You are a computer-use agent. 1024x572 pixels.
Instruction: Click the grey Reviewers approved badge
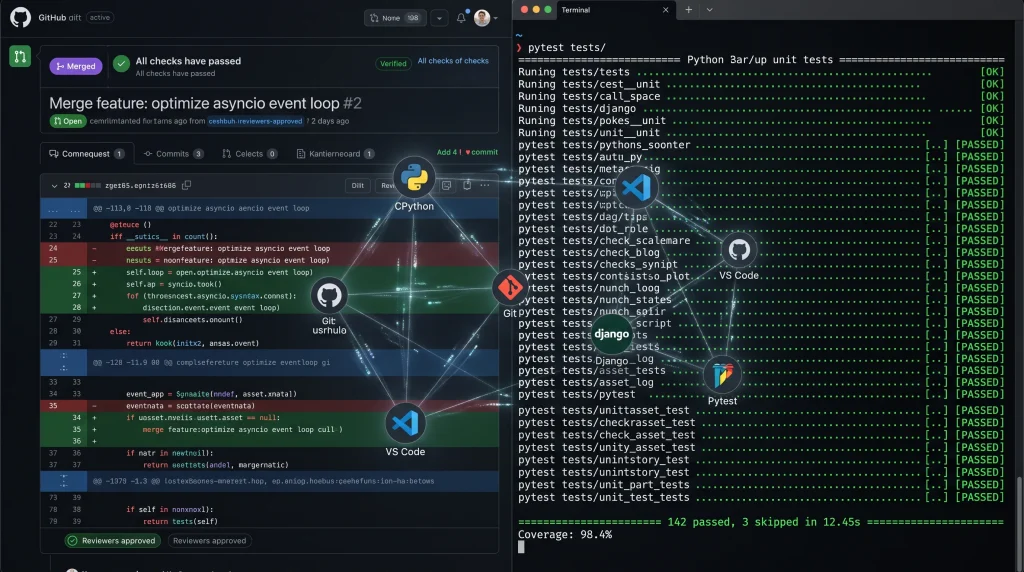point(210,541)
